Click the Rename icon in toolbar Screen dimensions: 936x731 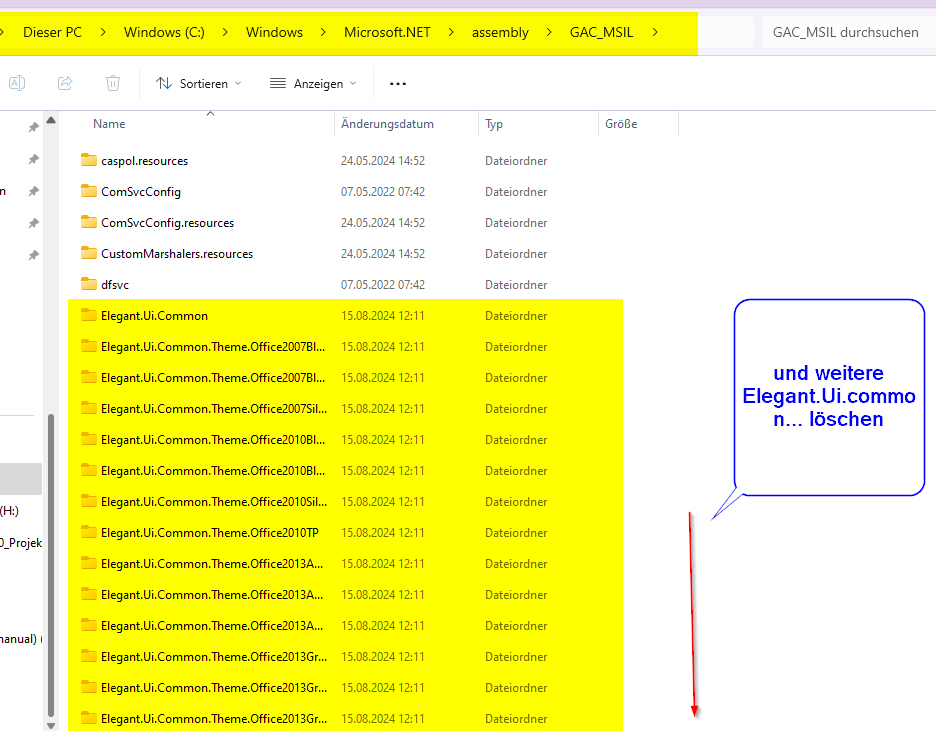click(17, 83)
